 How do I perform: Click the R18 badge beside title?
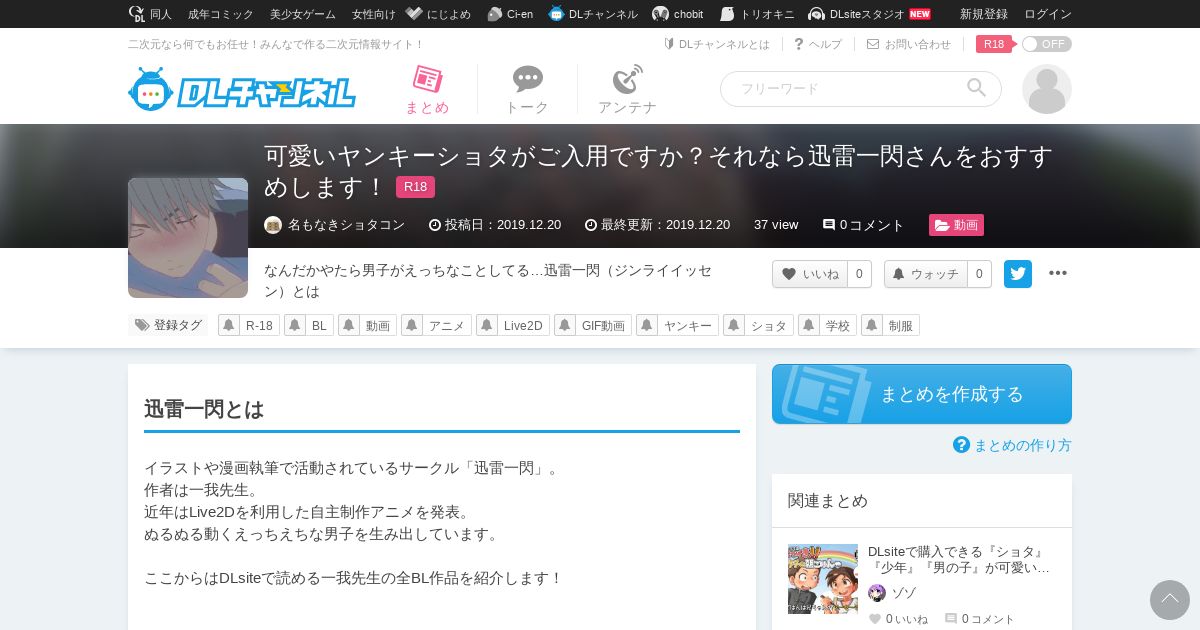coord(415,187)
